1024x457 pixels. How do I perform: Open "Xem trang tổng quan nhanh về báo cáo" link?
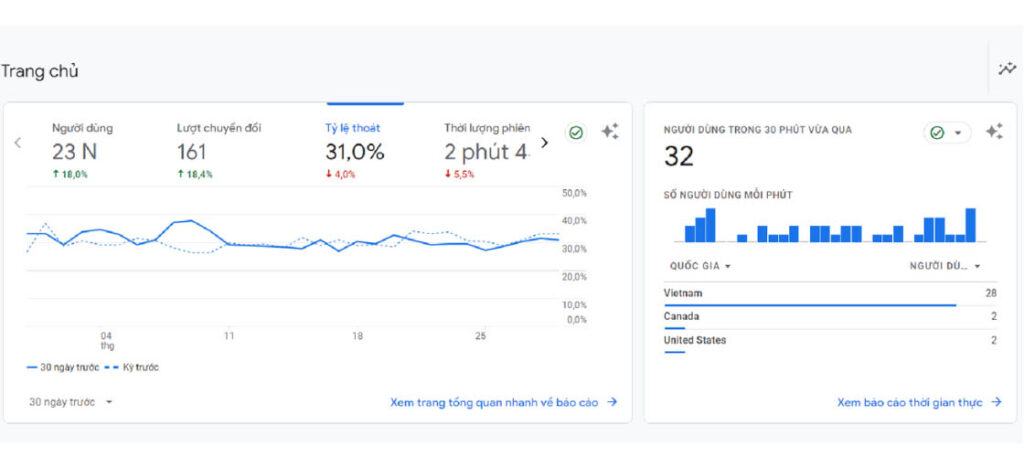503,402
